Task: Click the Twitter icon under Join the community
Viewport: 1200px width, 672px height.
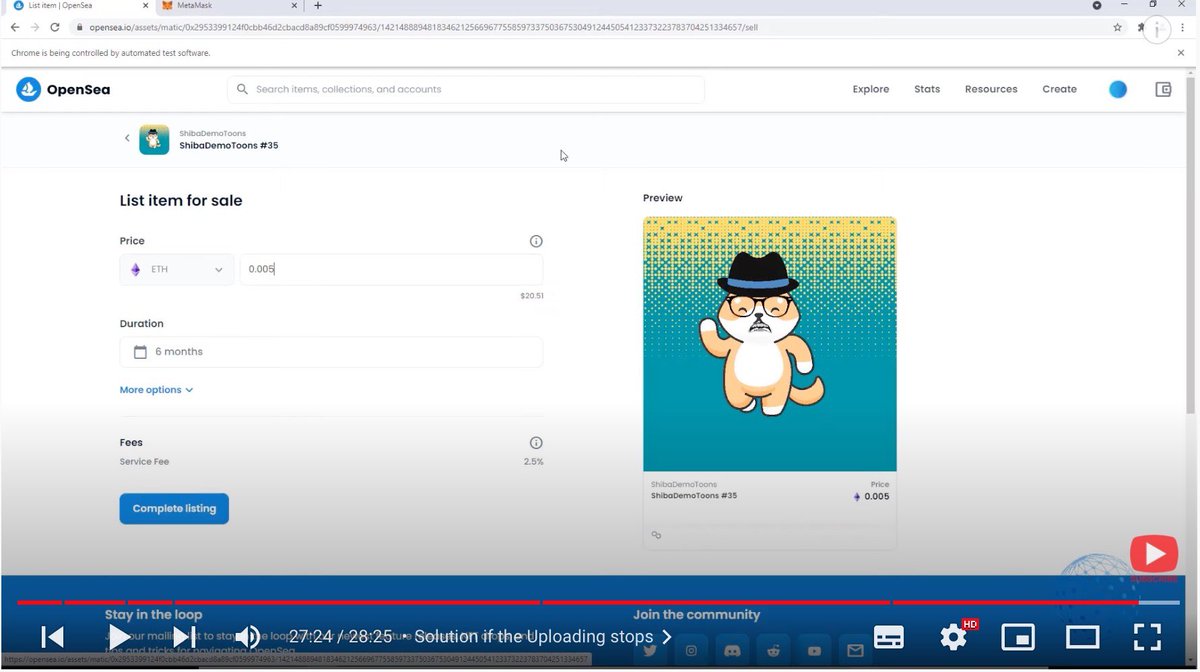Action: click(650, 649)
